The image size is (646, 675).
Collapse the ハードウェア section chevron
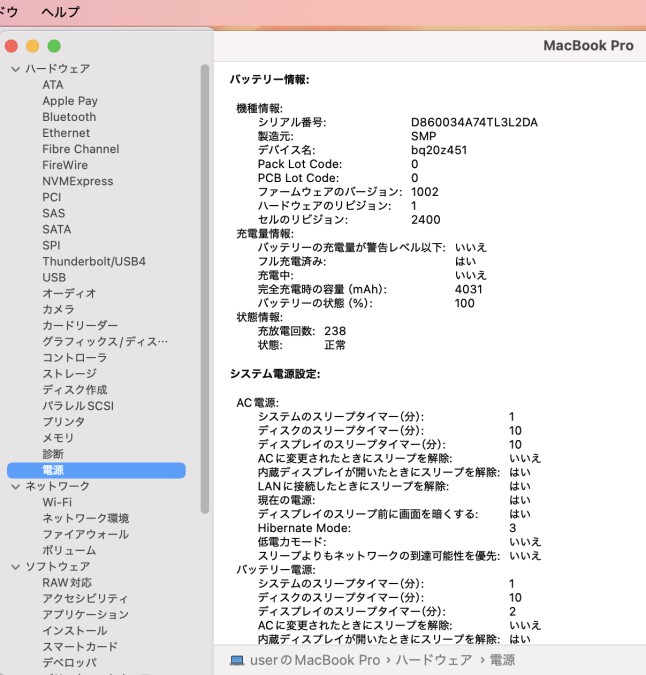pyautogui.click(x=15, y=69)
